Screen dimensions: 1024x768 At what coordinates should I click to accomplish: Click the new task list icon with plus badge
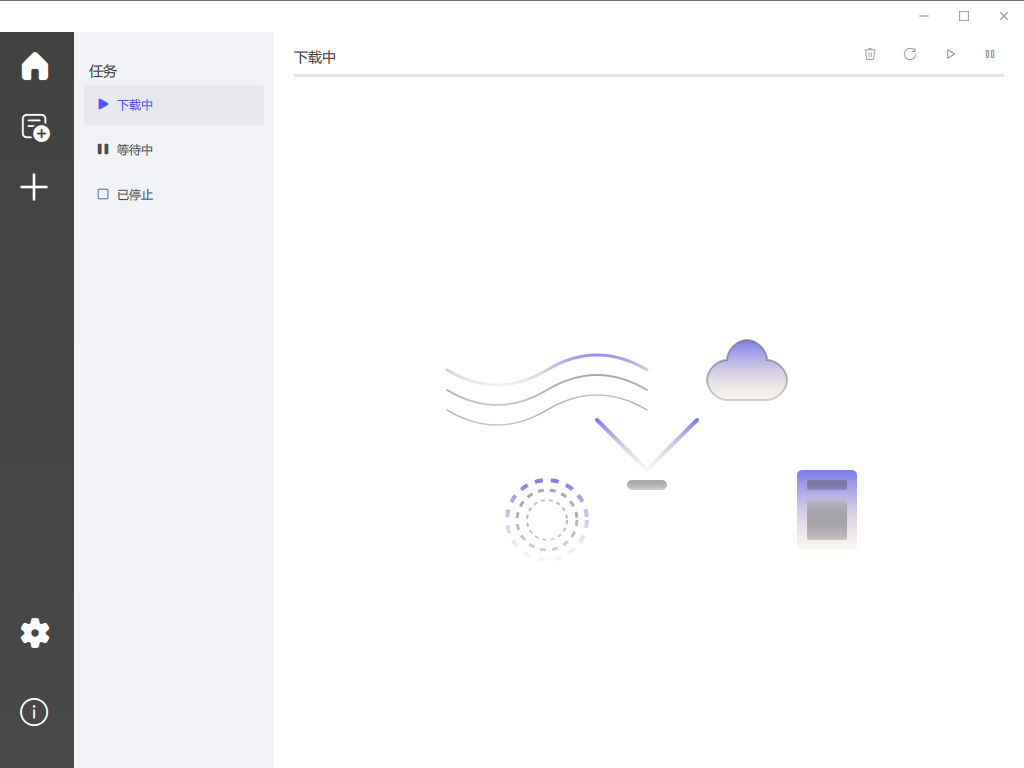[35, 127]
